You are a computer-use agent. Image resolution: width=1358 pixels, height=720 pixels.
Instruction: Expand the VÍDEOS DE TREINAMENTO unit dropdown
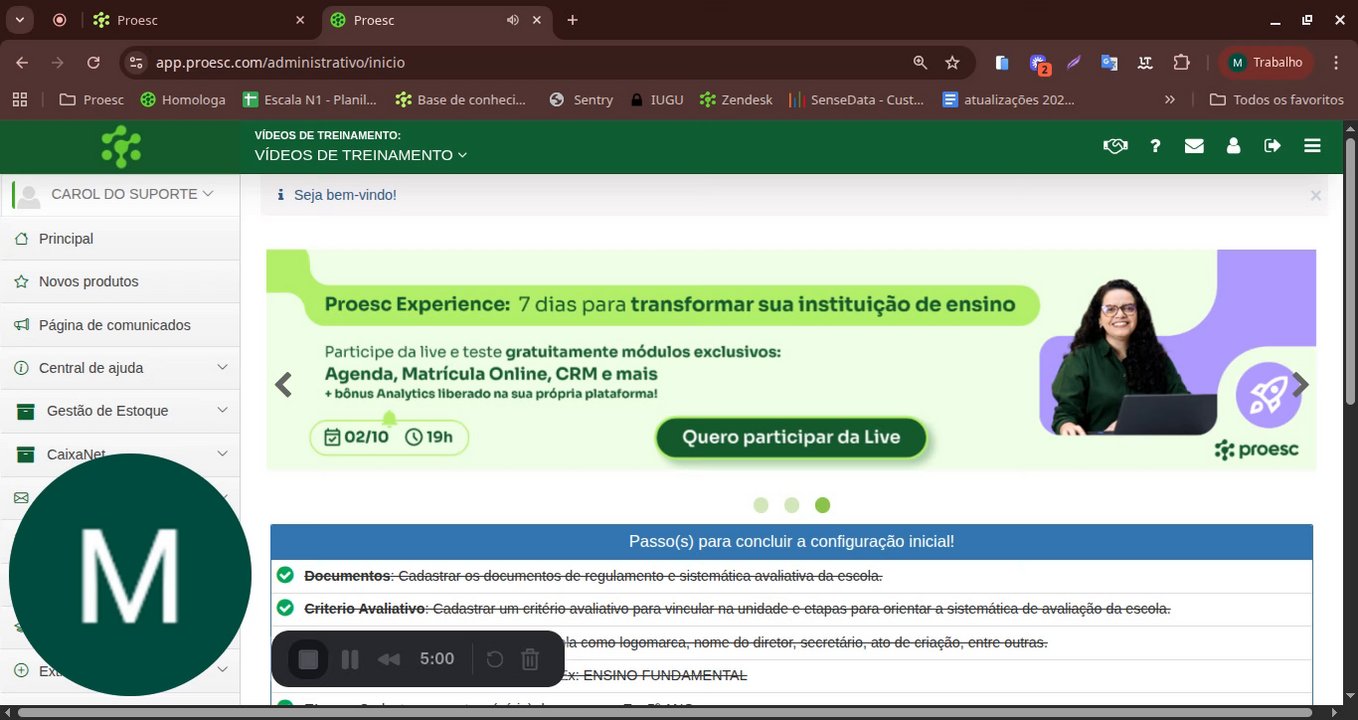pyautogui.click(x=361, y=155)
